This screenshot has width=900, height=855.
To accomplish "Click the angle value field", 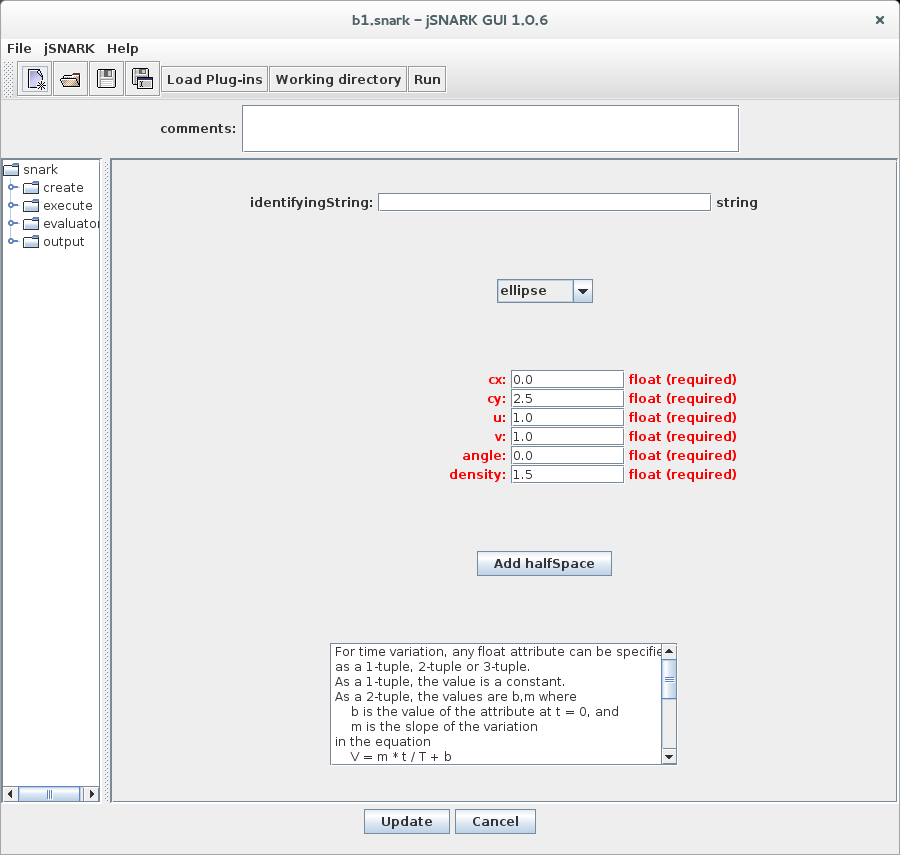I will (x=567, y=455).
